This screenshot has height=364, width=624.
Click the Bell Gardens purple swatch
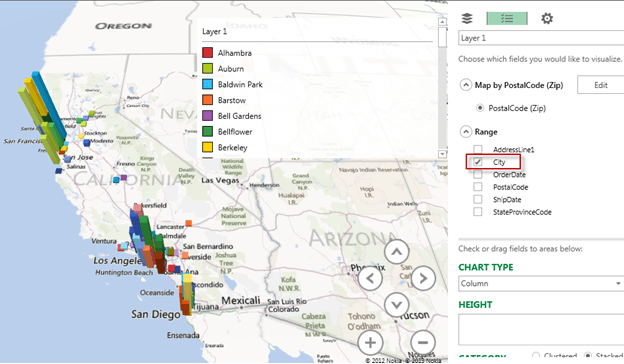[207, 116]
